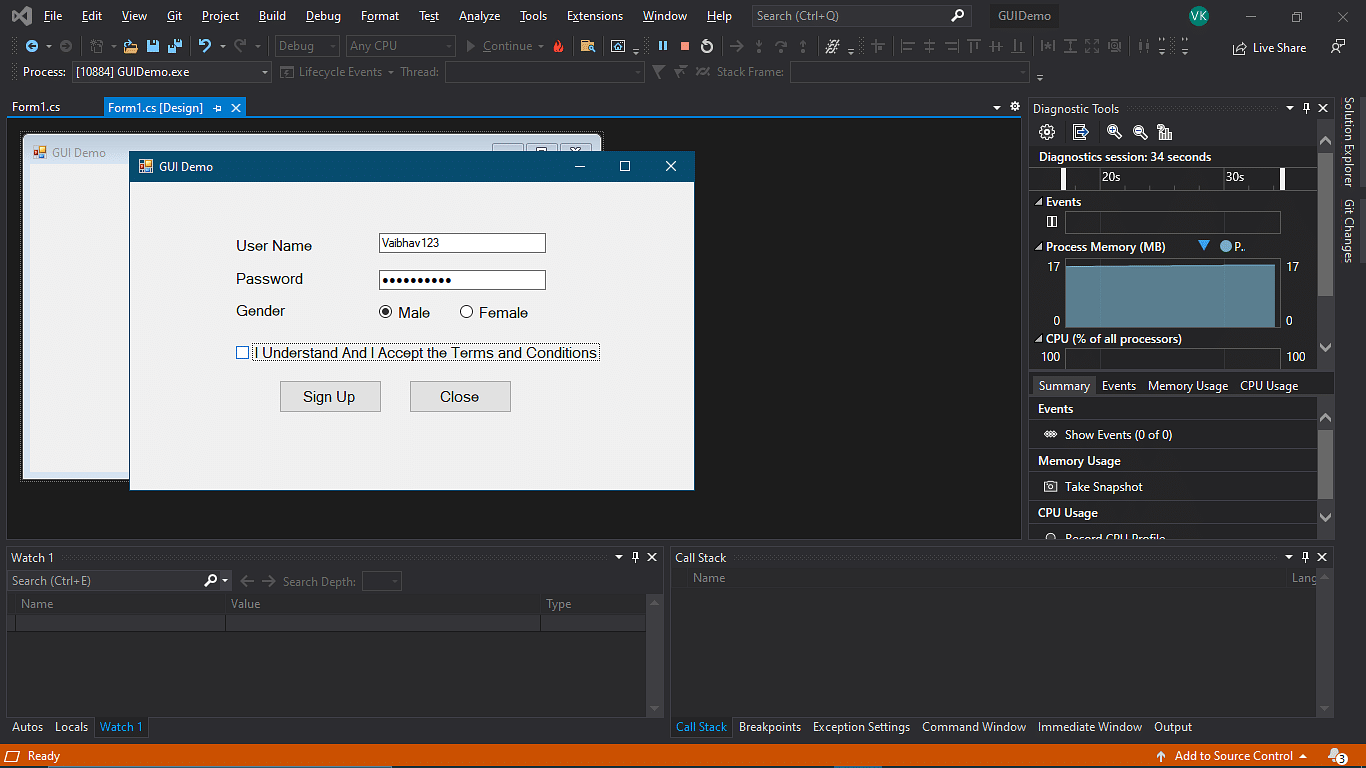Restart debugging with circular arrow icon
1366x768 pixels.
pos(707,46)
